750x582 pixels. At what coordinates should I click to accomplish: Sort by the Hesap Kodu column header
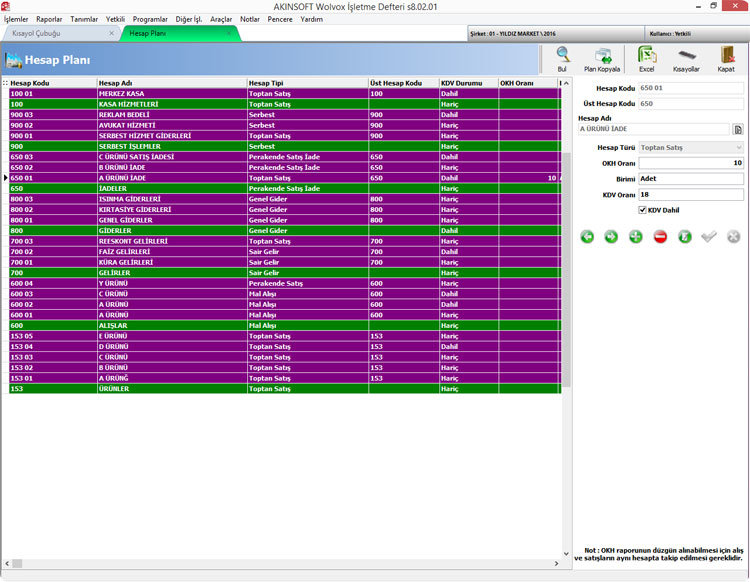pos(53,83)
